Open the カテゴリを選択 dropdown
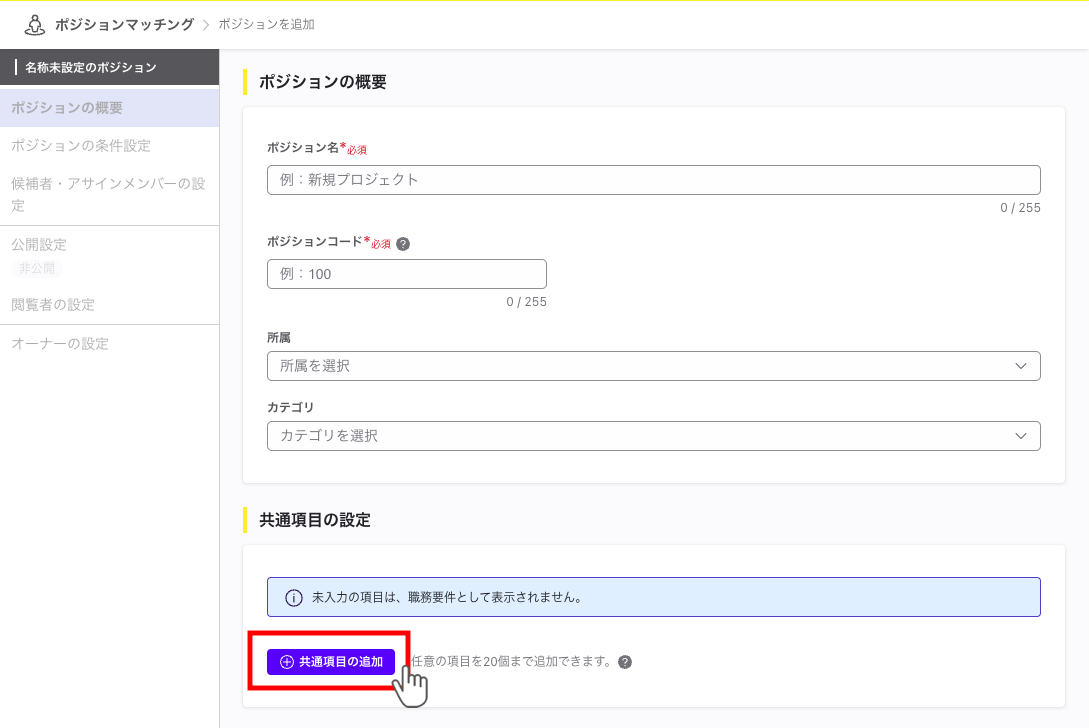The image size is (1089, 728). [653, 436]
